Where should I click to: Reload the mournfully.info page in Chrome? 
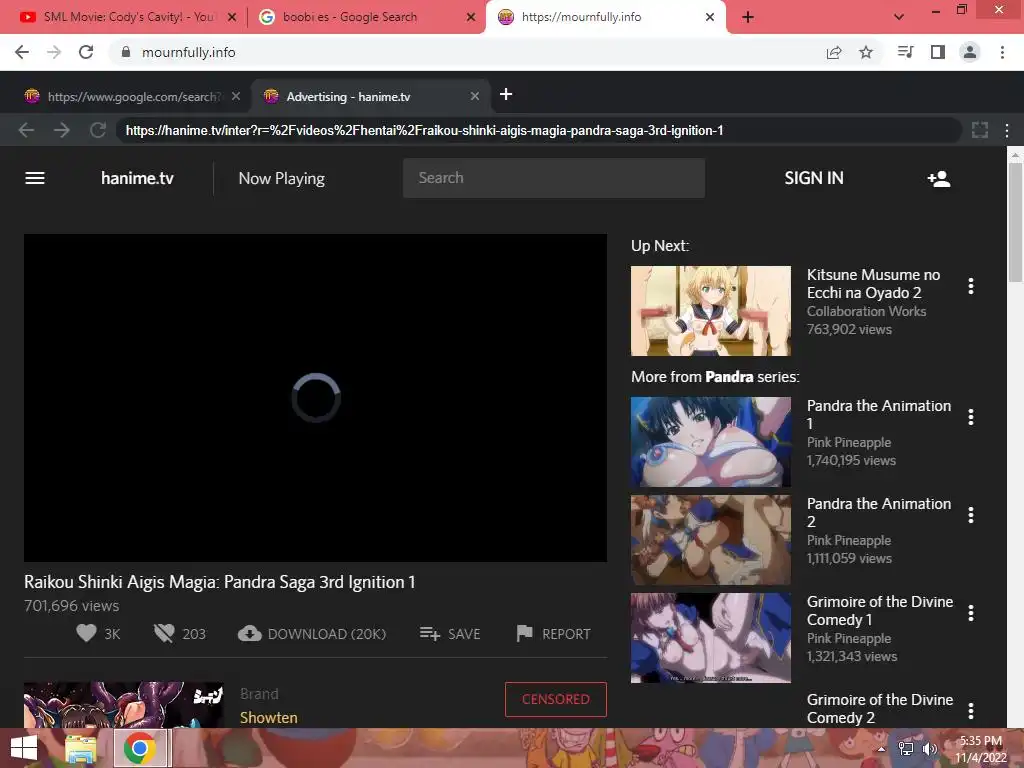[86, 52]
